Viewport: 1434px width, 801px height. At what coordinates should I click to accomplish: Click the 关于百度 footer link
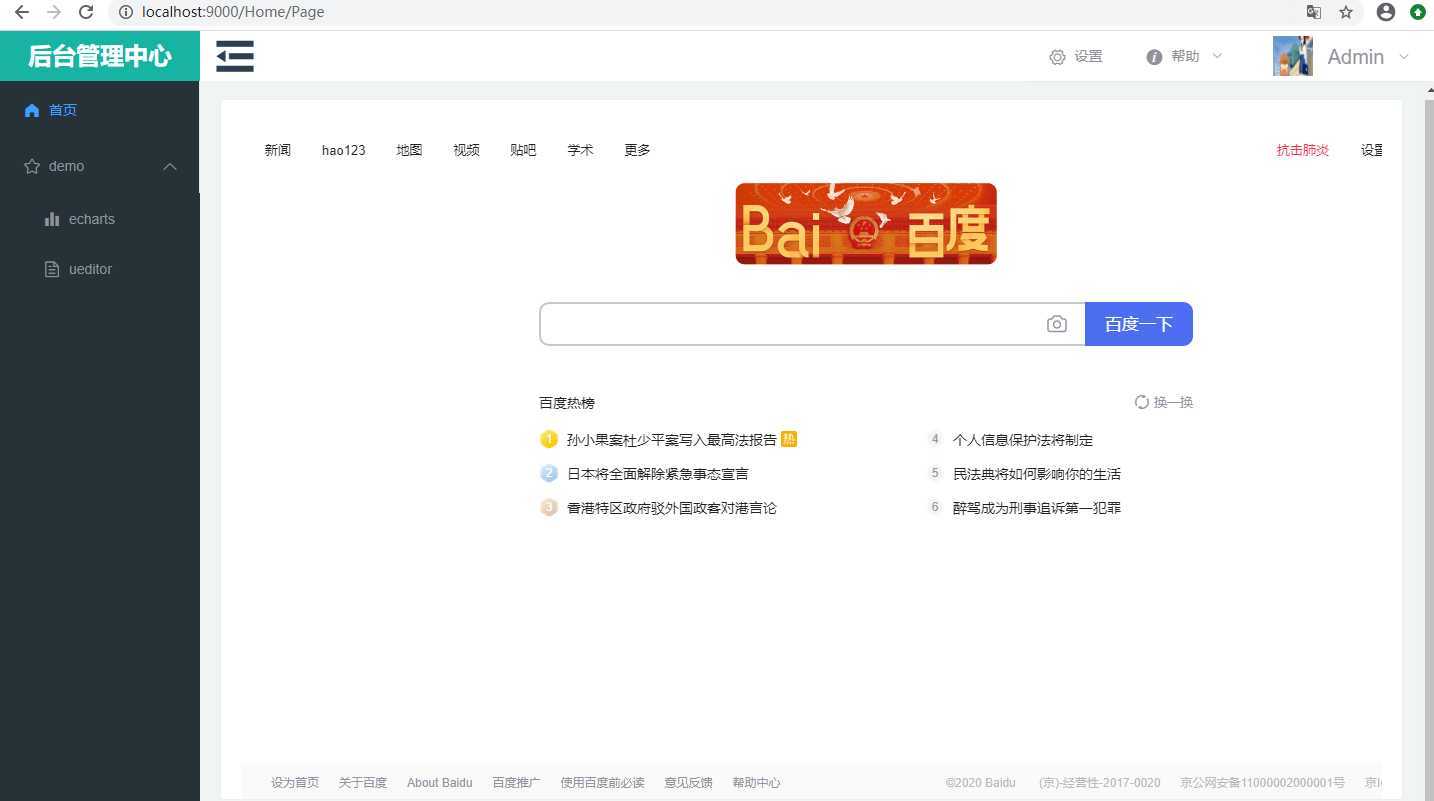[362, 783]
